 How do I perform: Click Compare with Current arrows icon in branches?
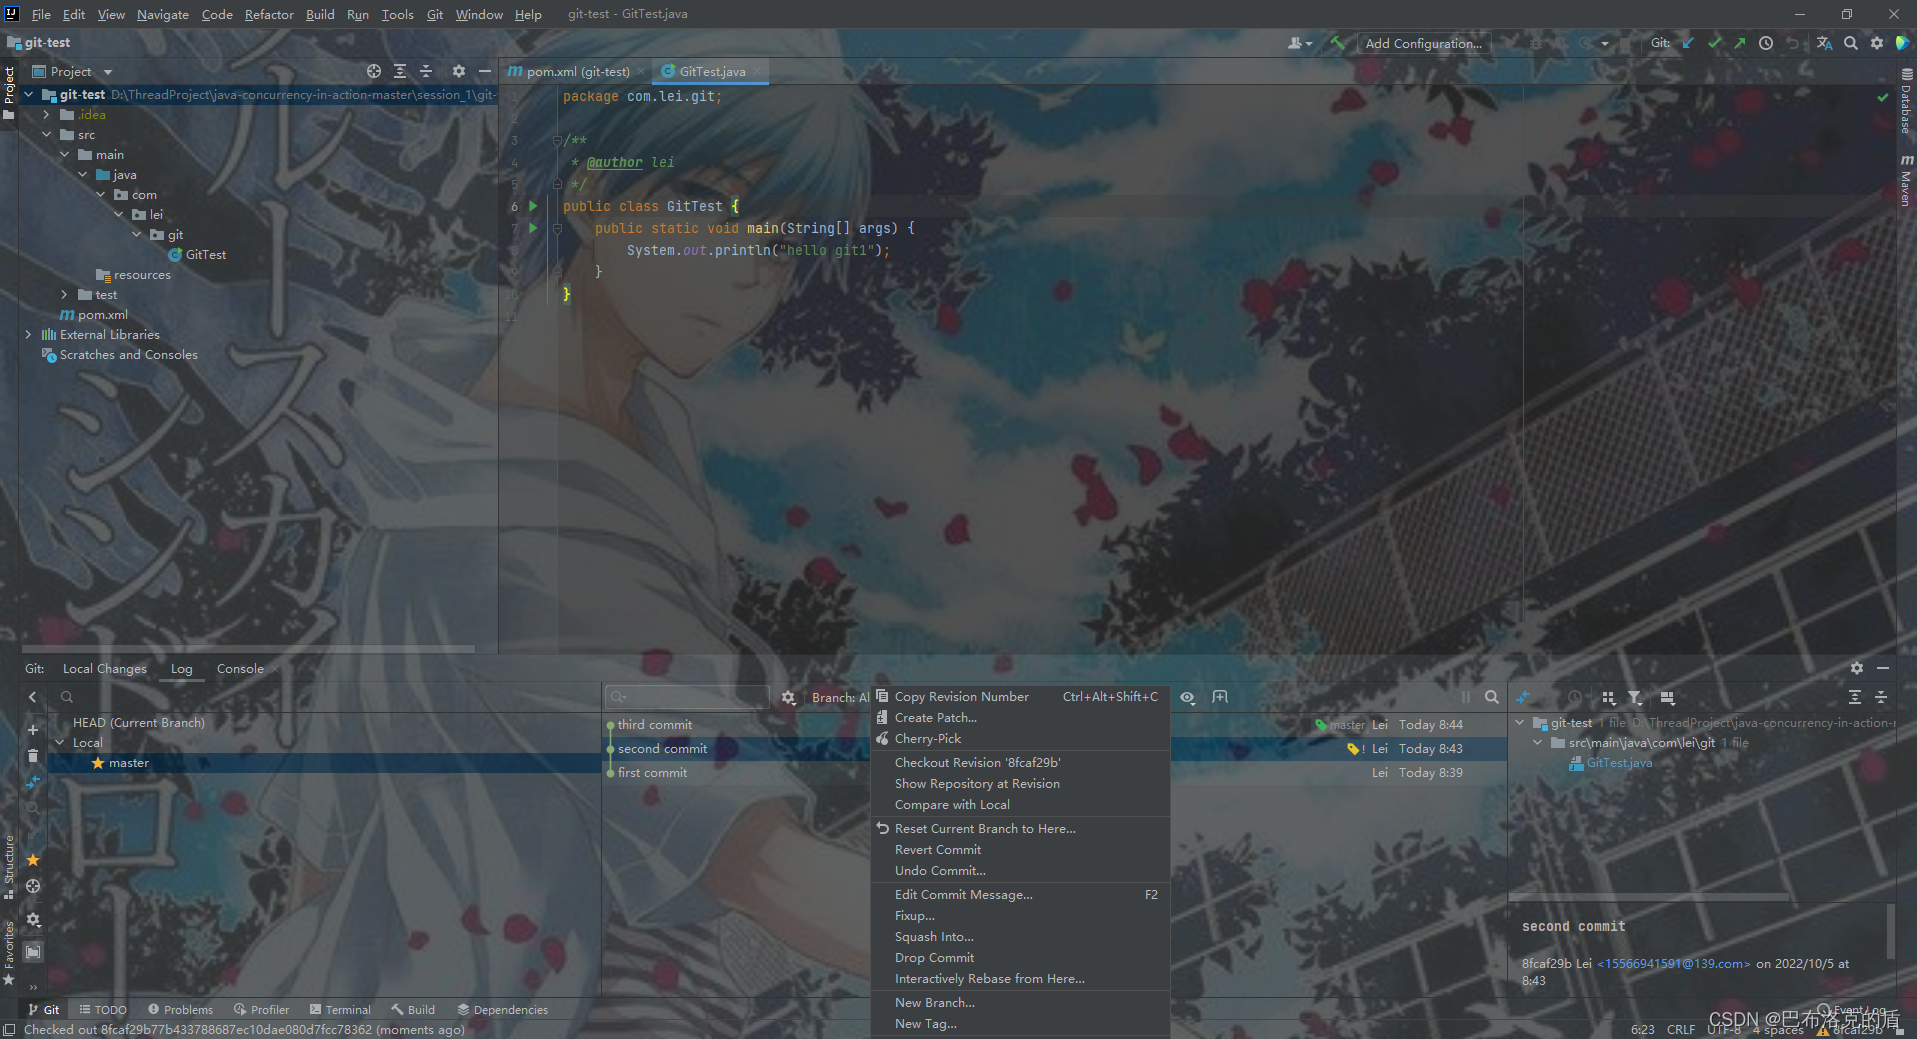[x=33, y=782]
